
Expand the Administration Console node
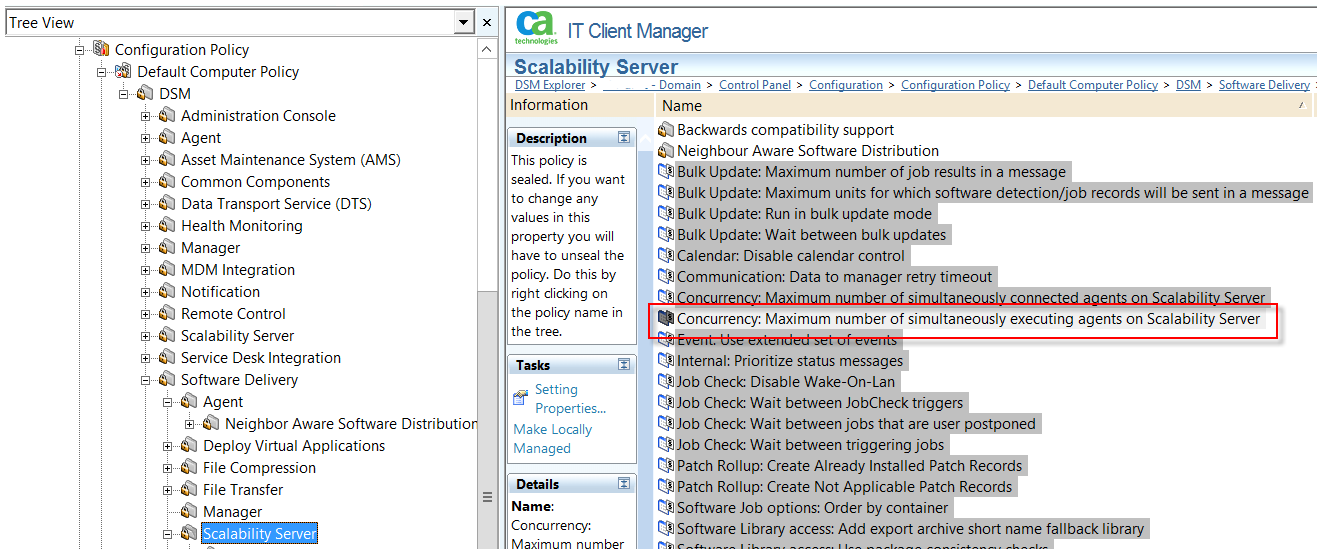[145, 116]
